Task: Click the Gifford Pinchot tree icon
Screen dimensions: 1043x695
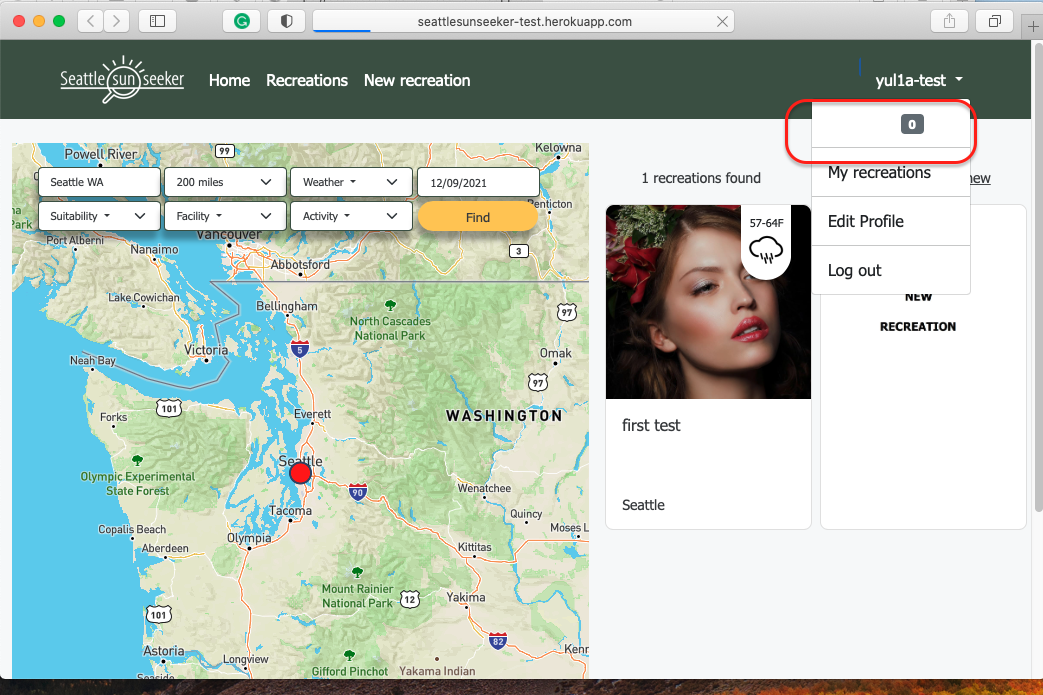Action: click(349, 655)
